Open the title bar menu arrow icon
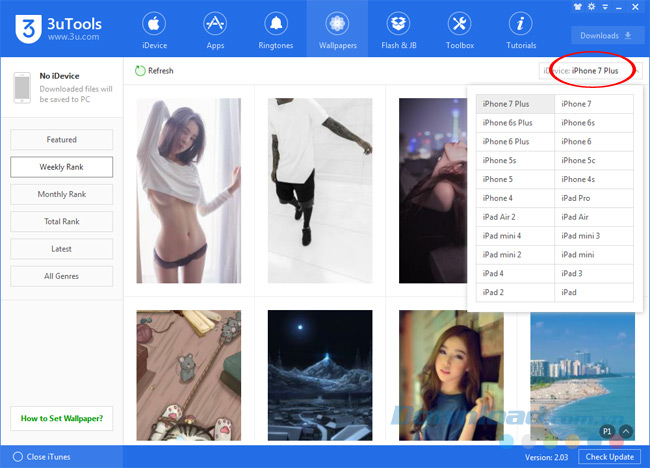This screenshot has width=650, height=468. pos(605,7)
